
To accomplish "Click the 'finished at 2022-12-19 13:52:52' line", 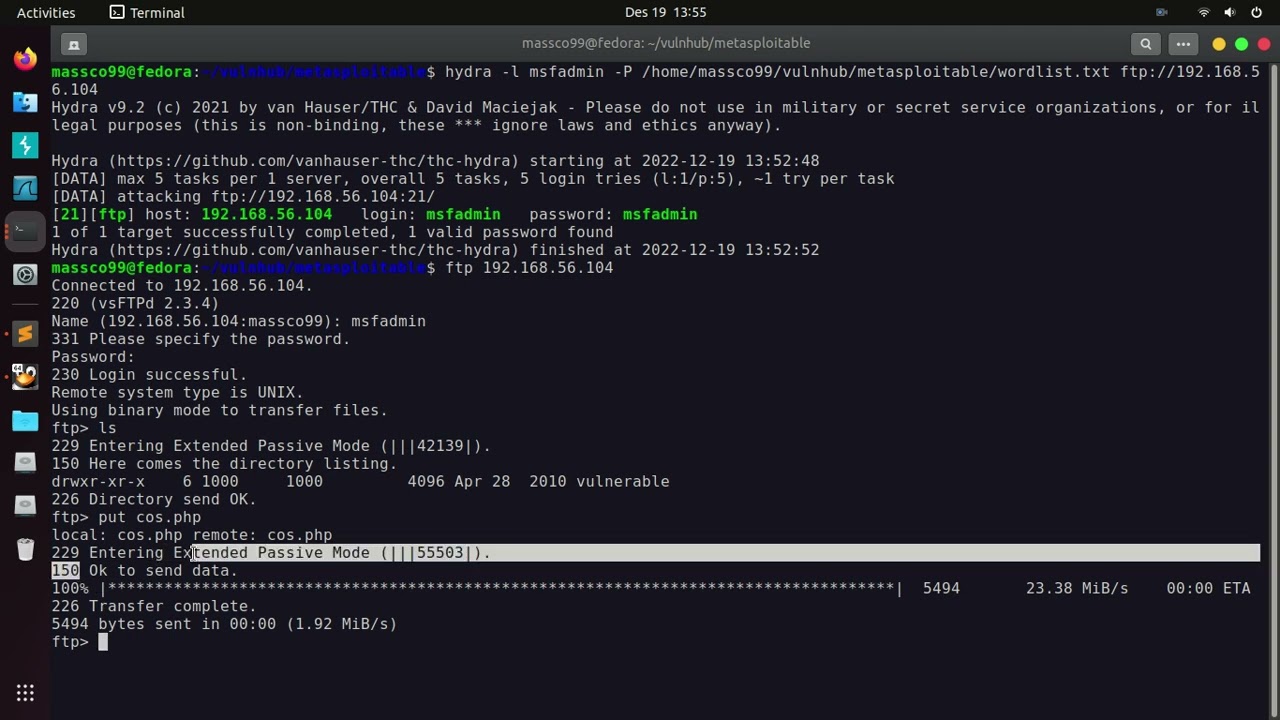I will point(435,250).
